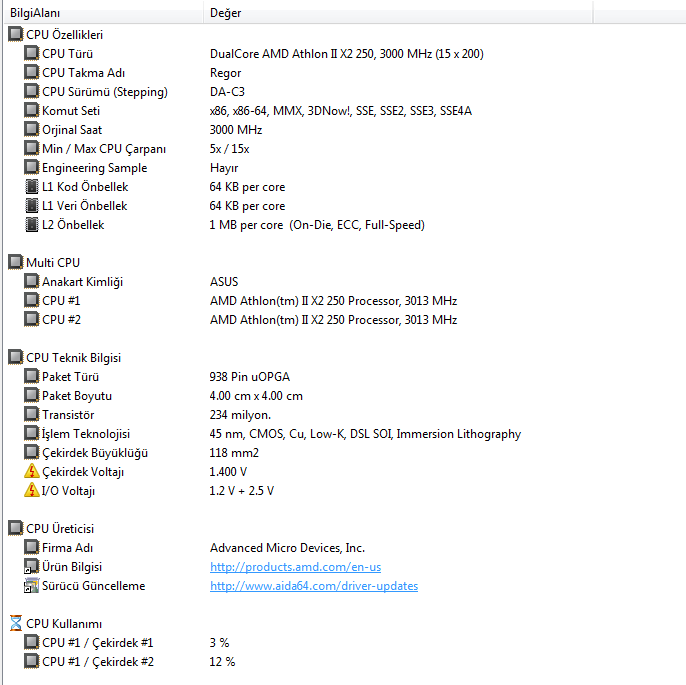Screen dimensions: 686x685
Task: Click the icon next to Transistör
Action: click(x=32, y=414)
